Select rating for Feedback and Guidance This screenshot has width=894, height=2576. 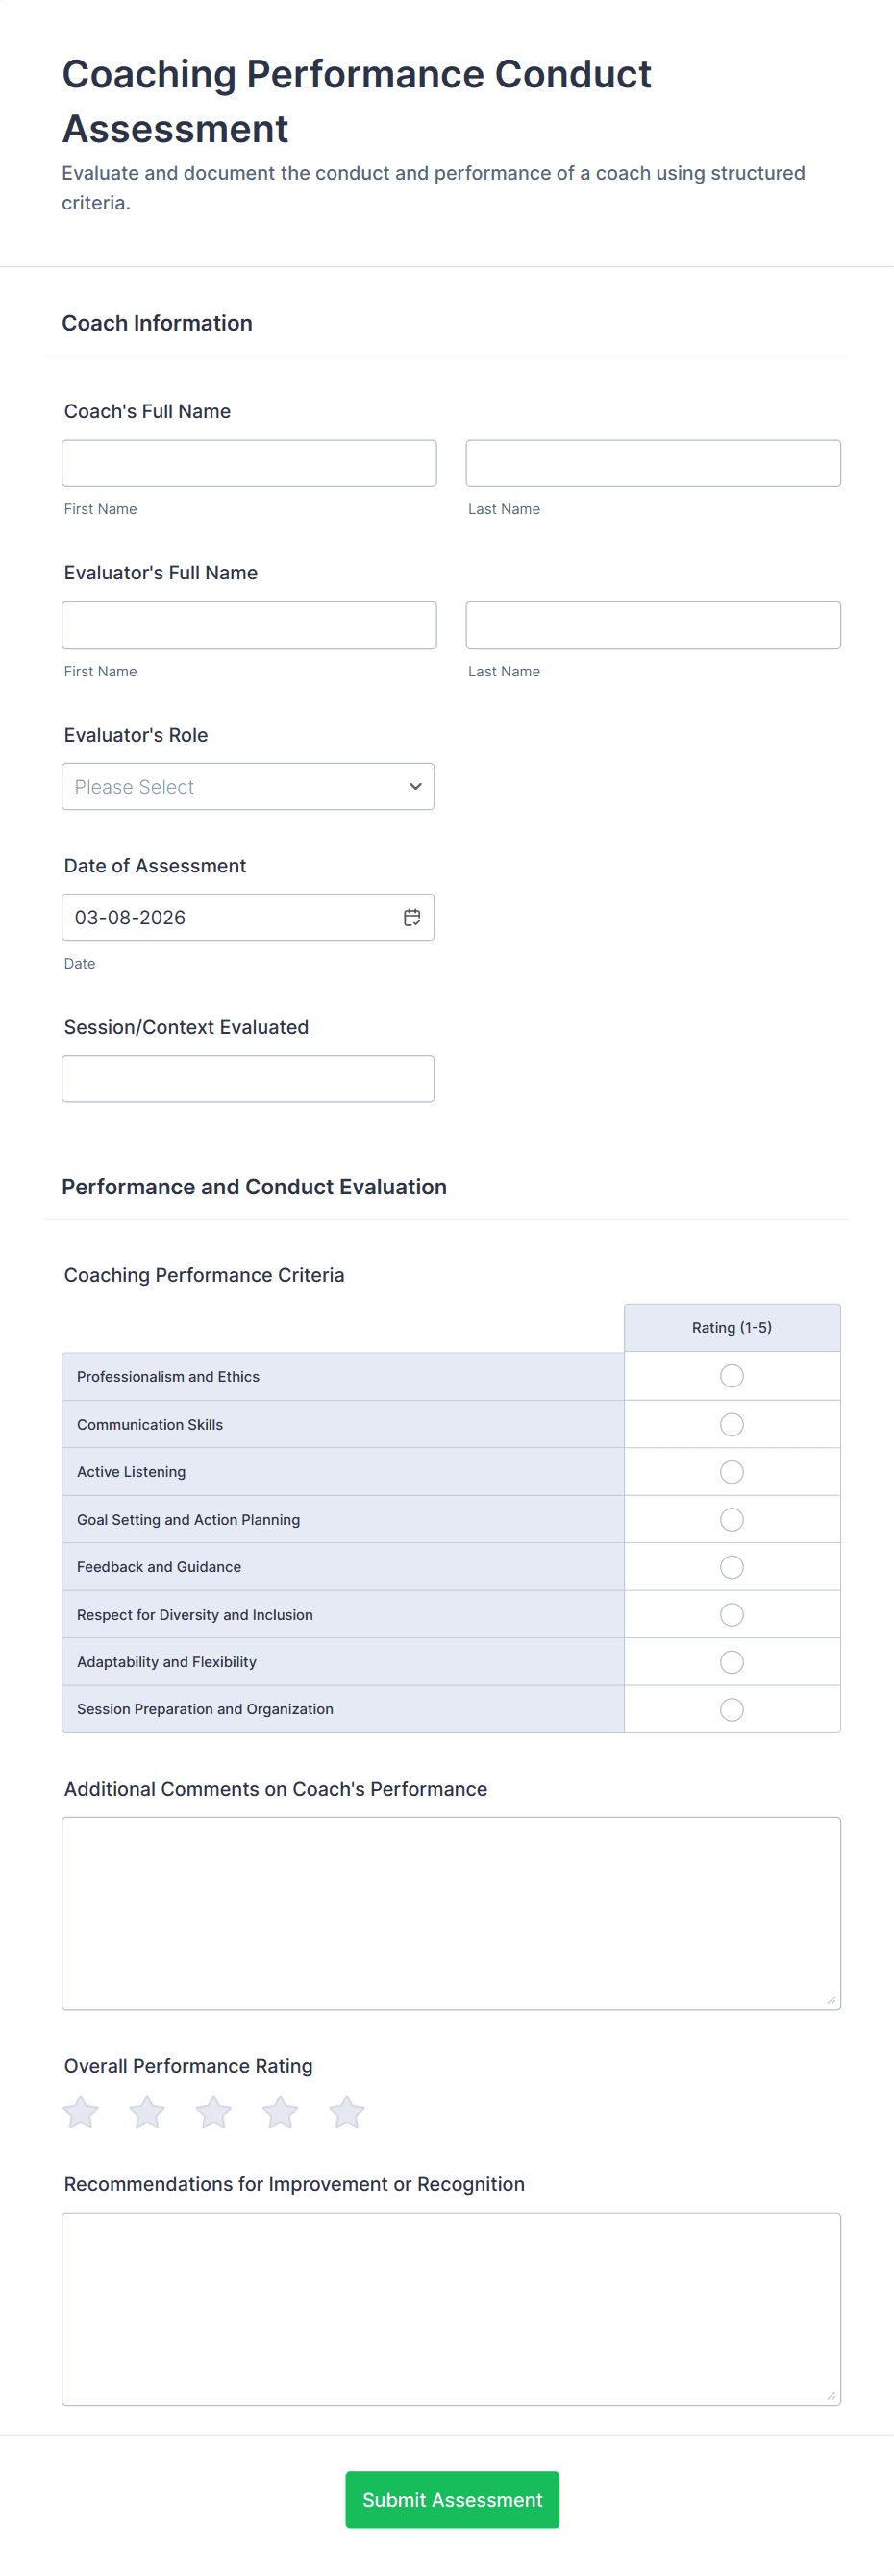pos(732,1566)
